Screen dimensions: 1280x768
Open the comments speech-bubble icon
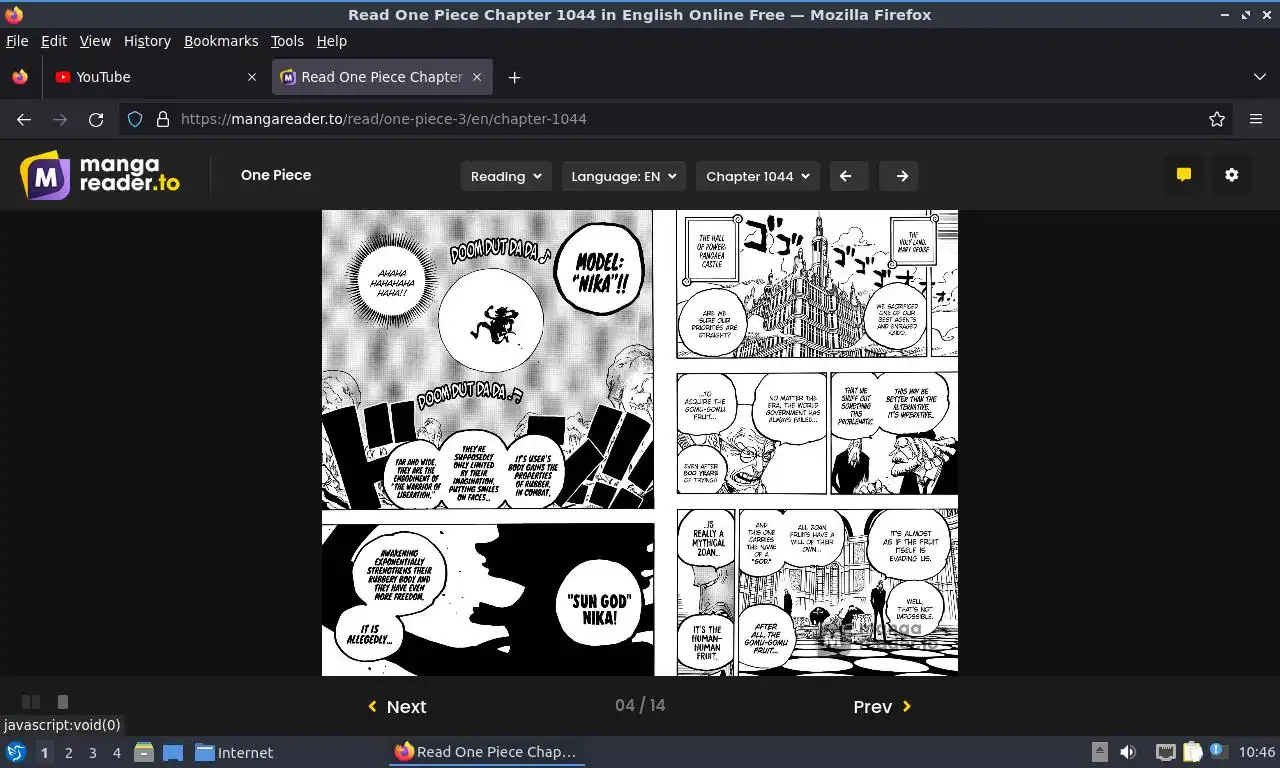tap(1184, 175)
